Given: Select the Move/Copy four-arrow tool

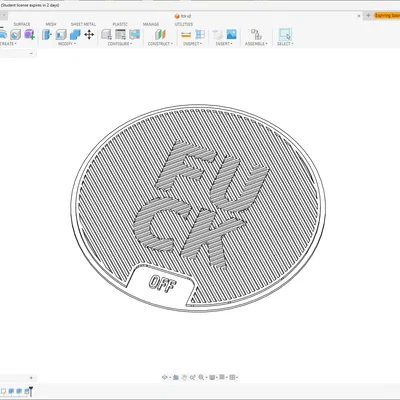Looking at the screenshot, I should pyautogui.click(x=89, y=34).
